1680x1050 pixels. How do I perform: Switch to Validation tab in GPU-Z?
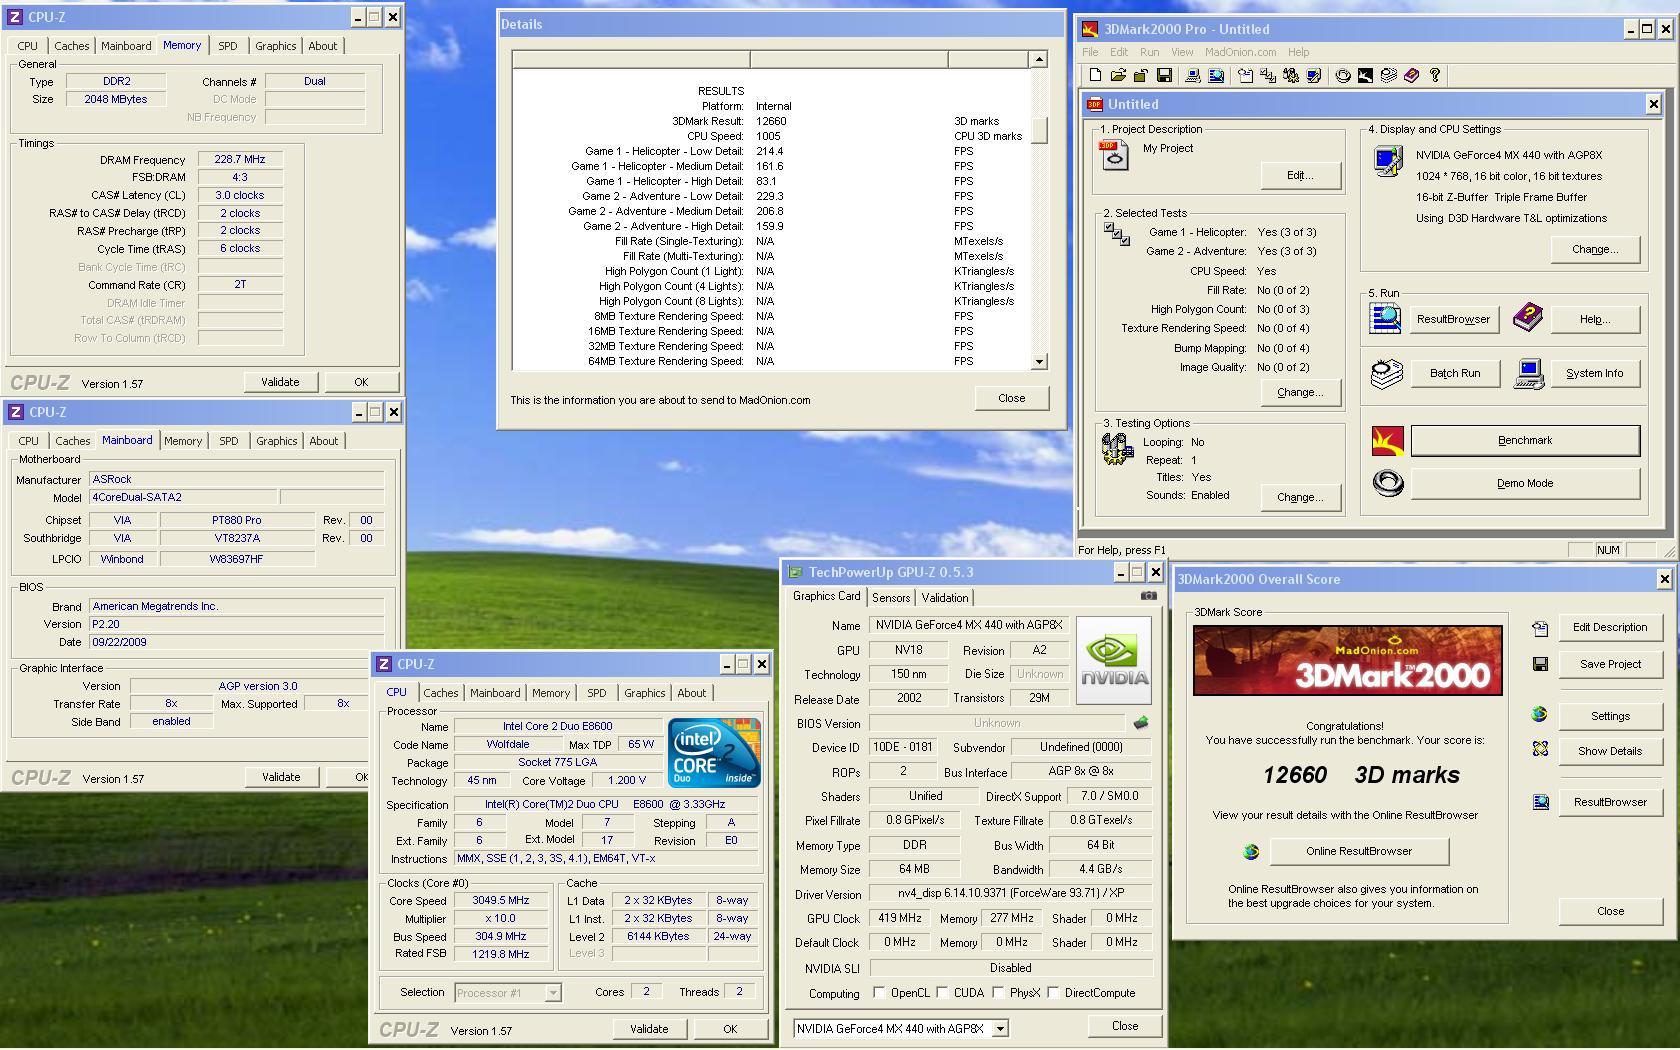(944, 598)
